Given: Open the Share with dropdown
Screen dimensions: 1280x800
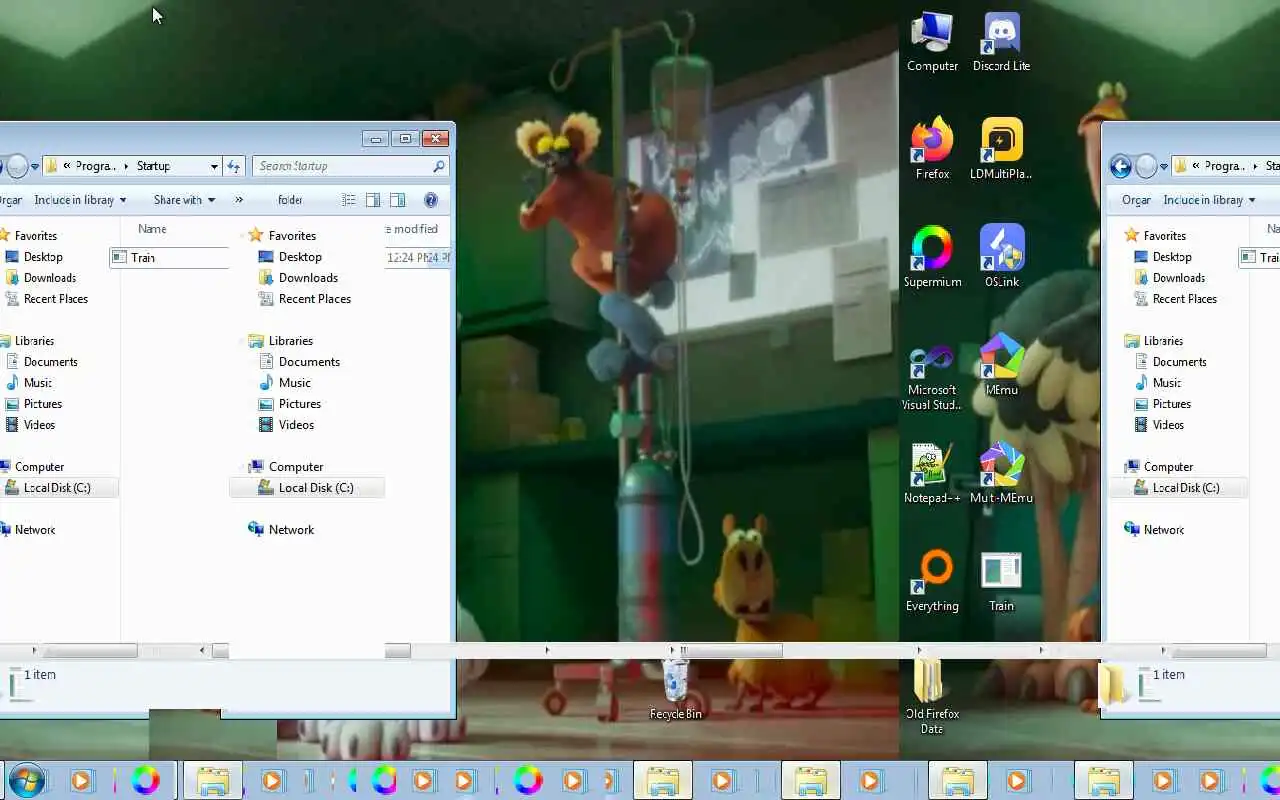Looking at the screenshot, I should (184, 200).
